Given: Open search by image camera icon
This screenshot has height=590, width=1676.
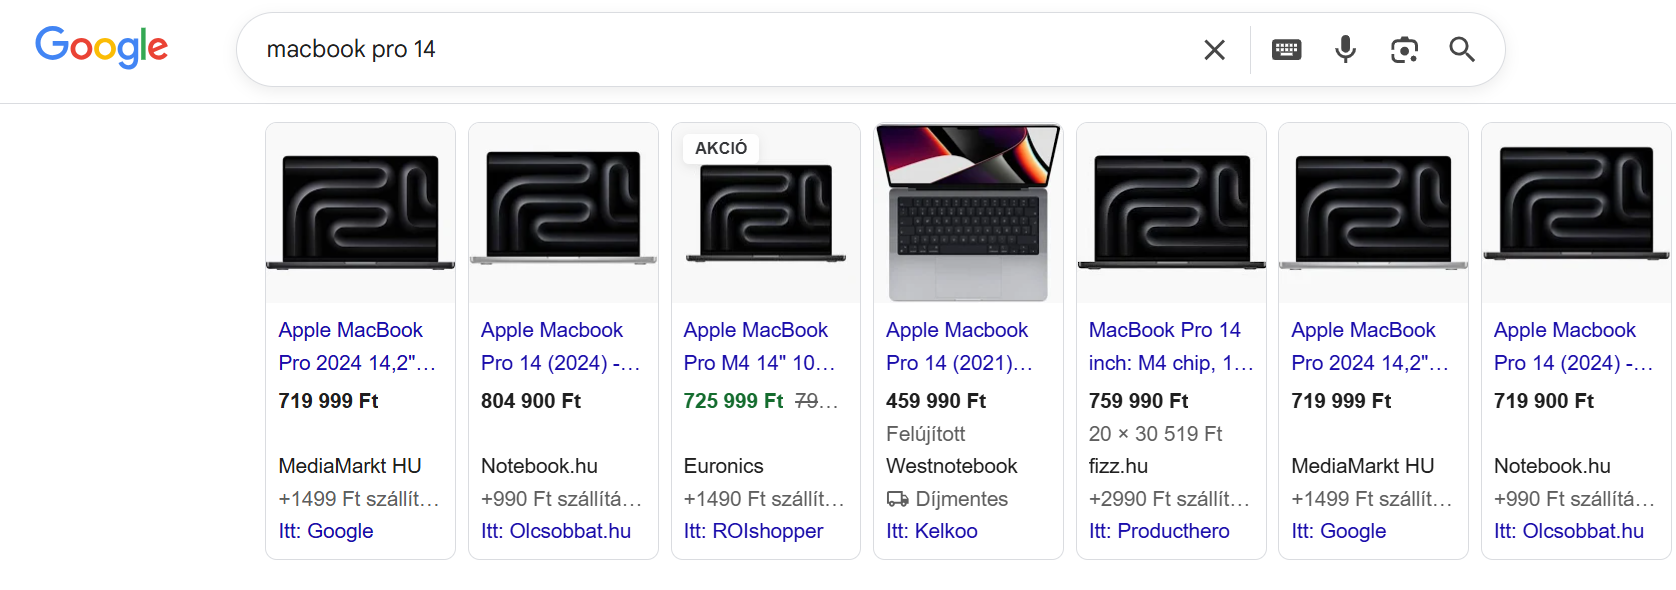Looking at the screenshot, I should (1404, 50).
